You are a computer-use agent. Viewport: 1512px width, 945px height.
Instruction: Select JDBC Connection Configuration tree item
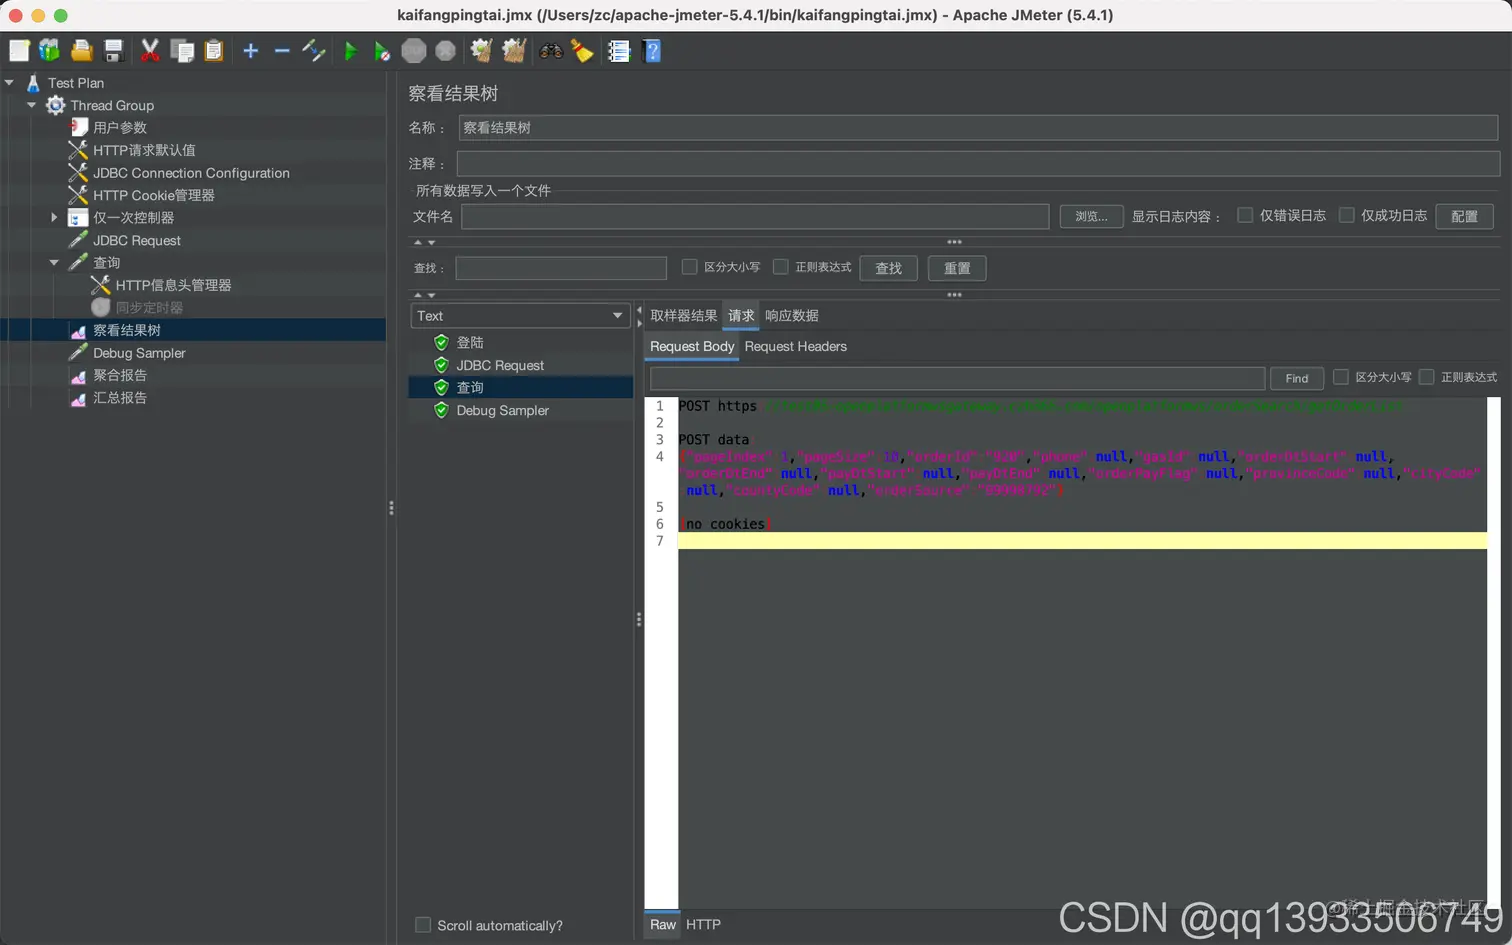coord(191,173)
